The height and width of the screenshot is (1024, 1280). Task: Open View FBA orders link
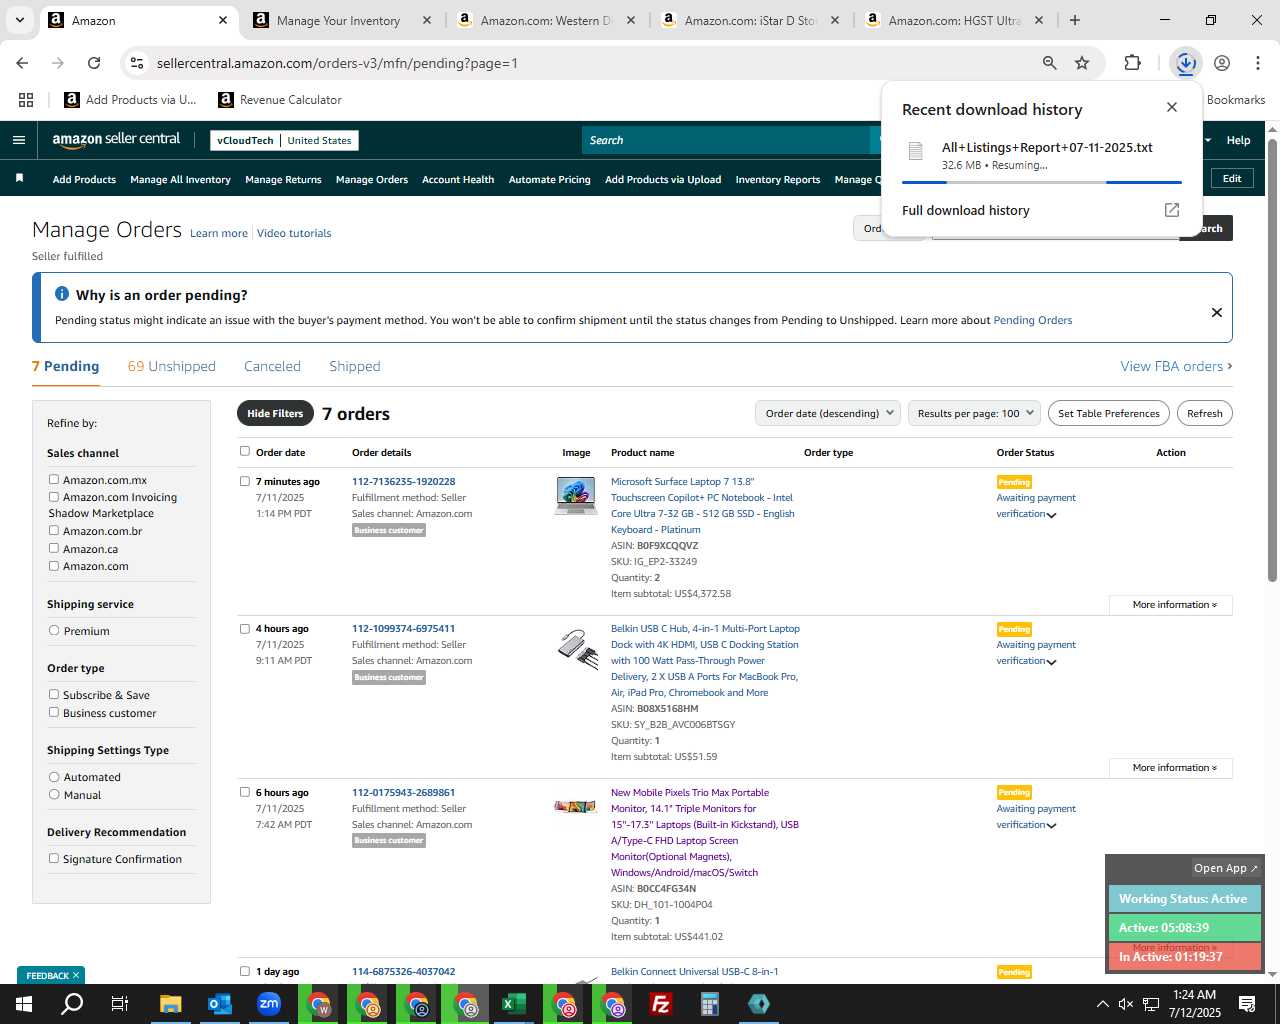coord(1176,366)
